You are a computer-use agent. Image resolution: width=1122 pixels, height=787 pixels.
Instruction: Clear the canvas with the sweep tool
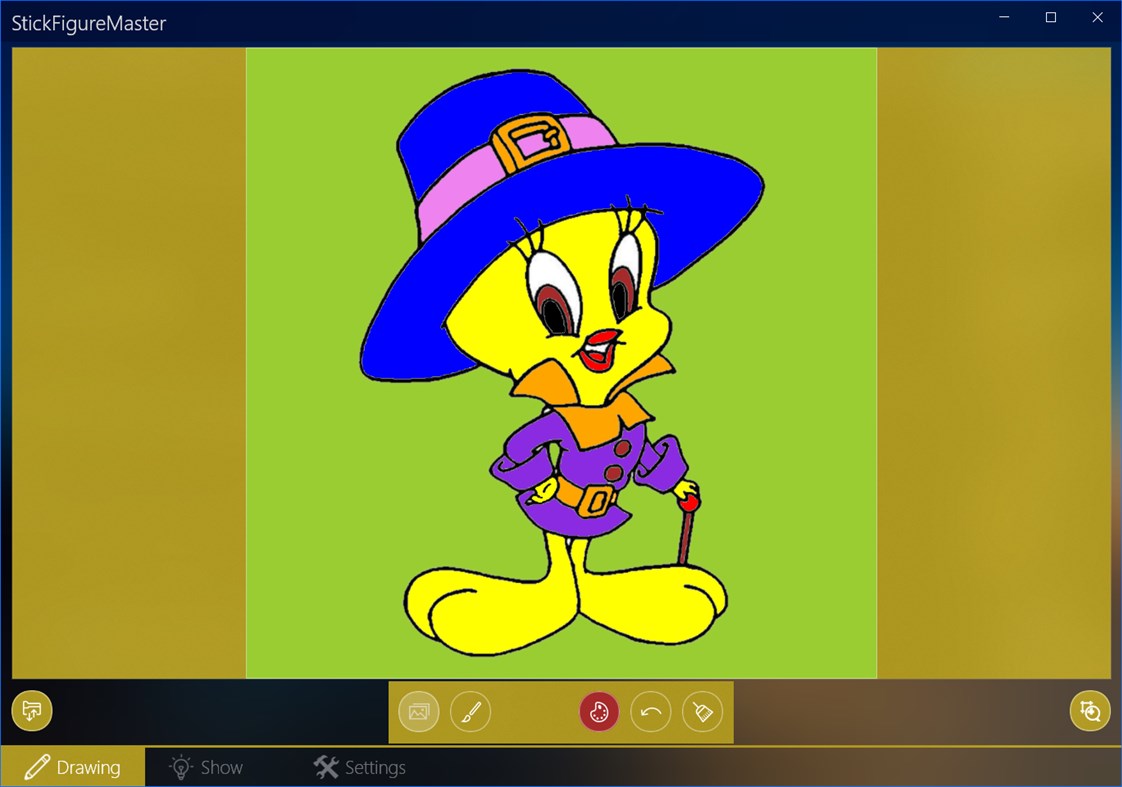702,711
